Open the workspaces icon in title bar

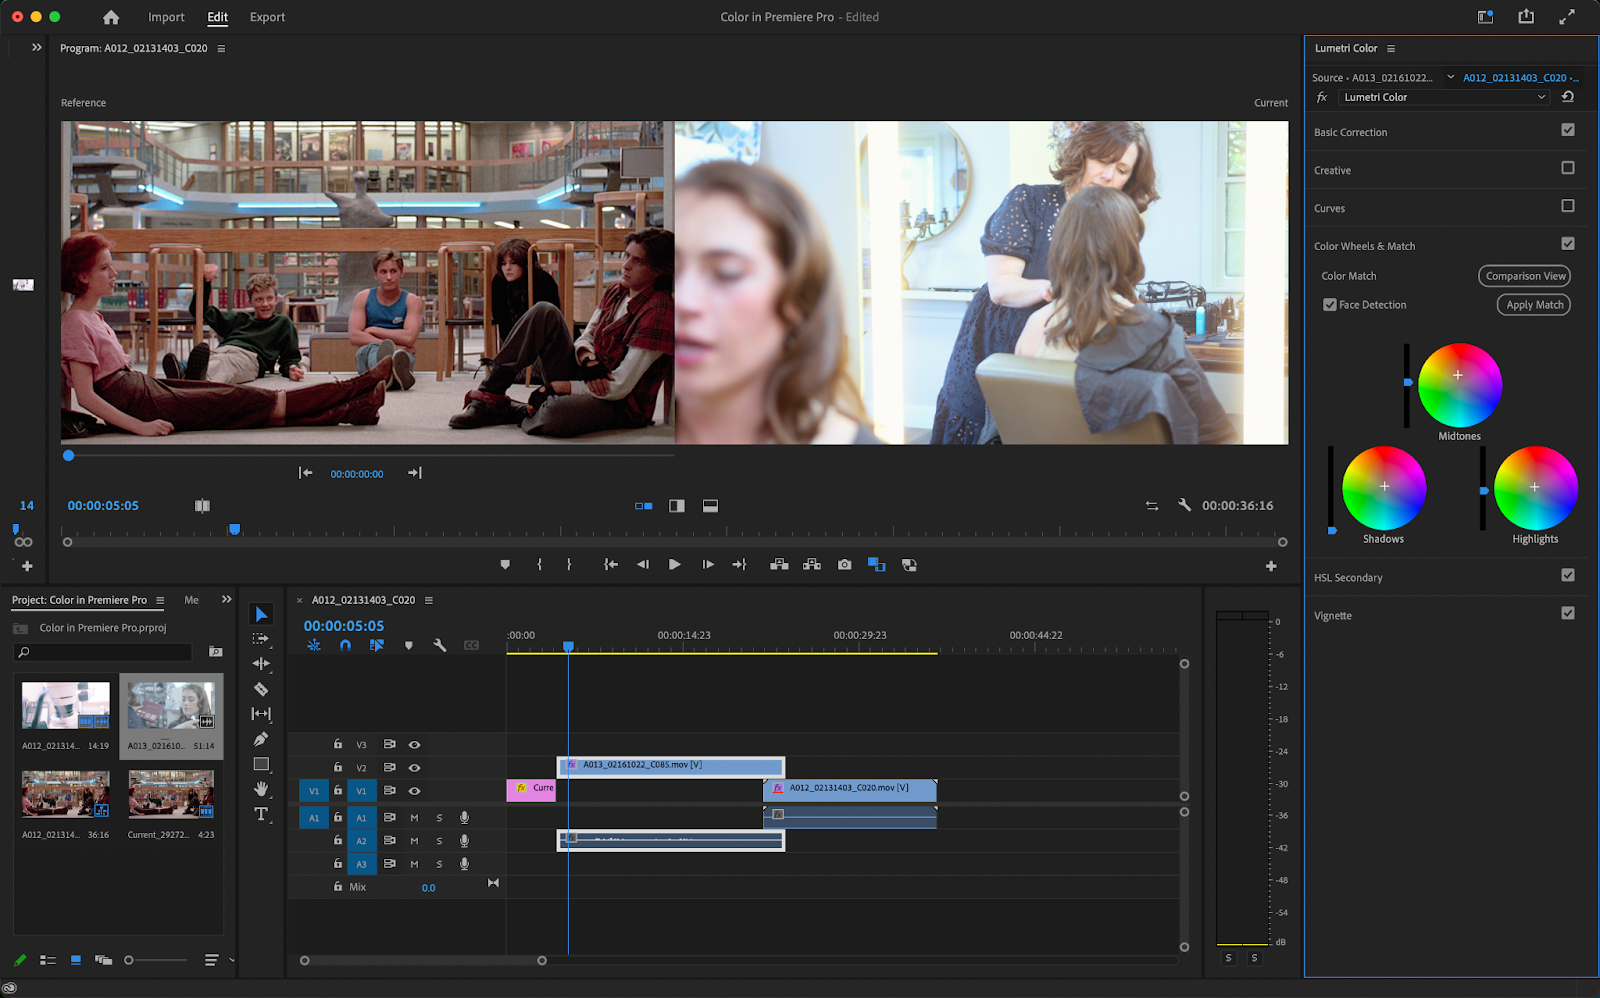[x=1486, y=17]
